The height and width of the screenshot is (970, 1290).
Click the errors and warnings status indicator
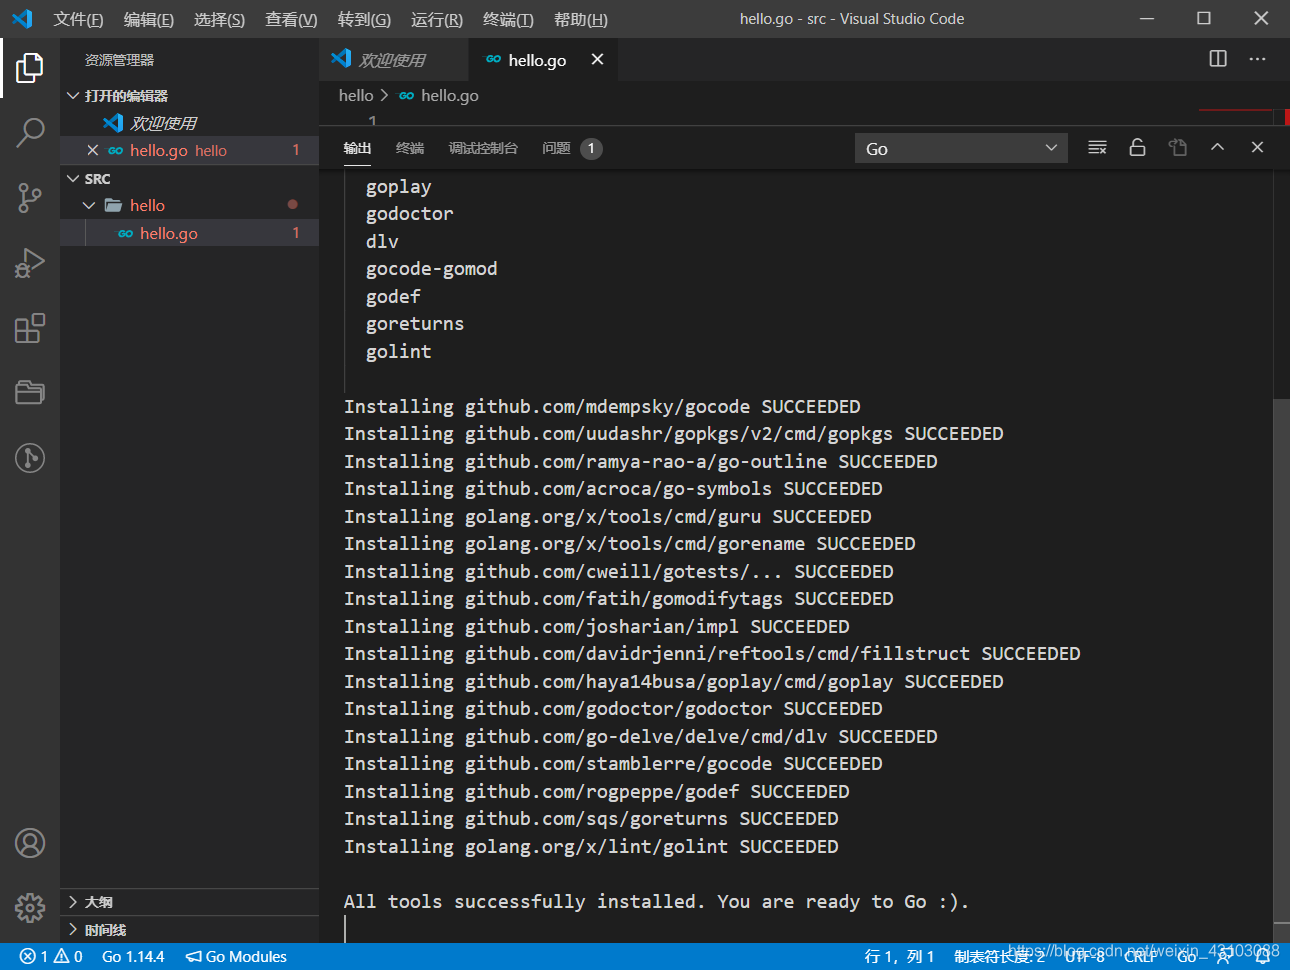point(51,957)
